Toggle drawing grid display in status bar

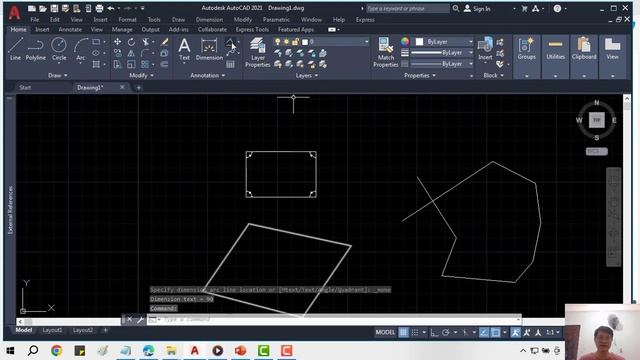tap(403, 332)
